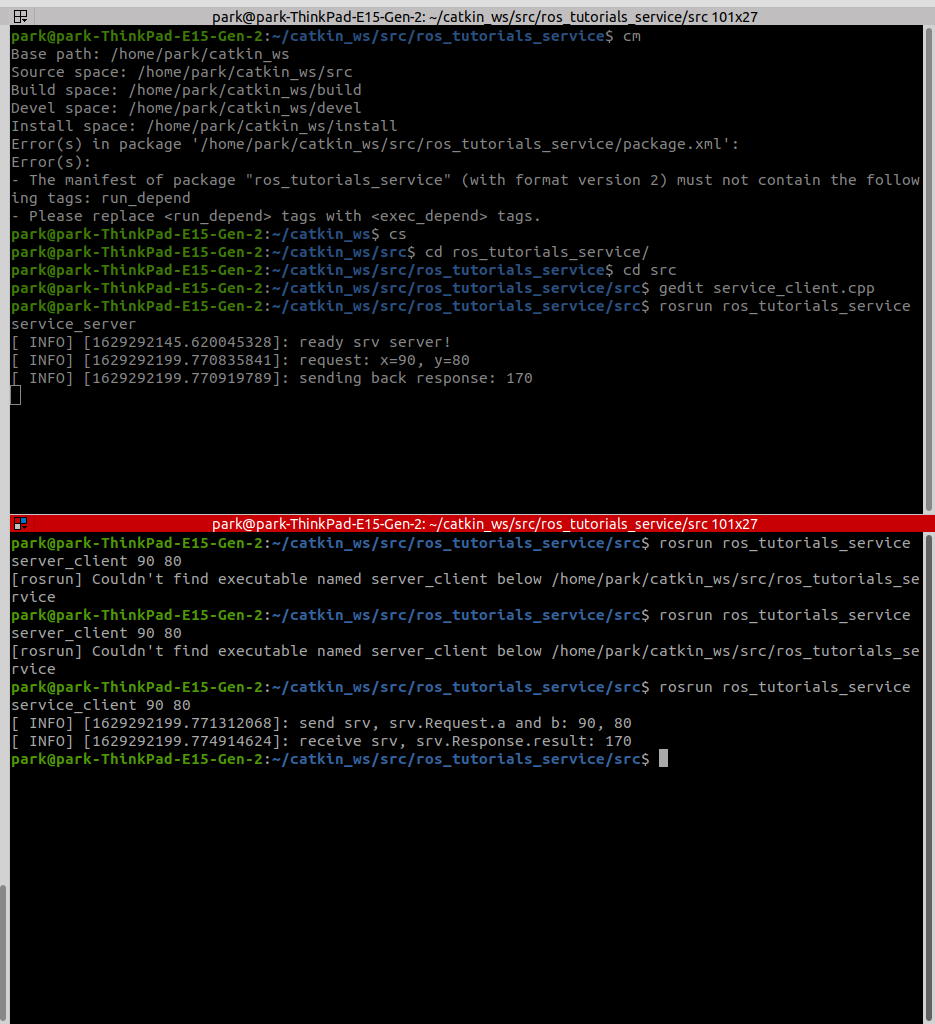Click 'sending back response: 170' log line
The width and height of the screenshot is (935, 1024).
coord(272,378)
